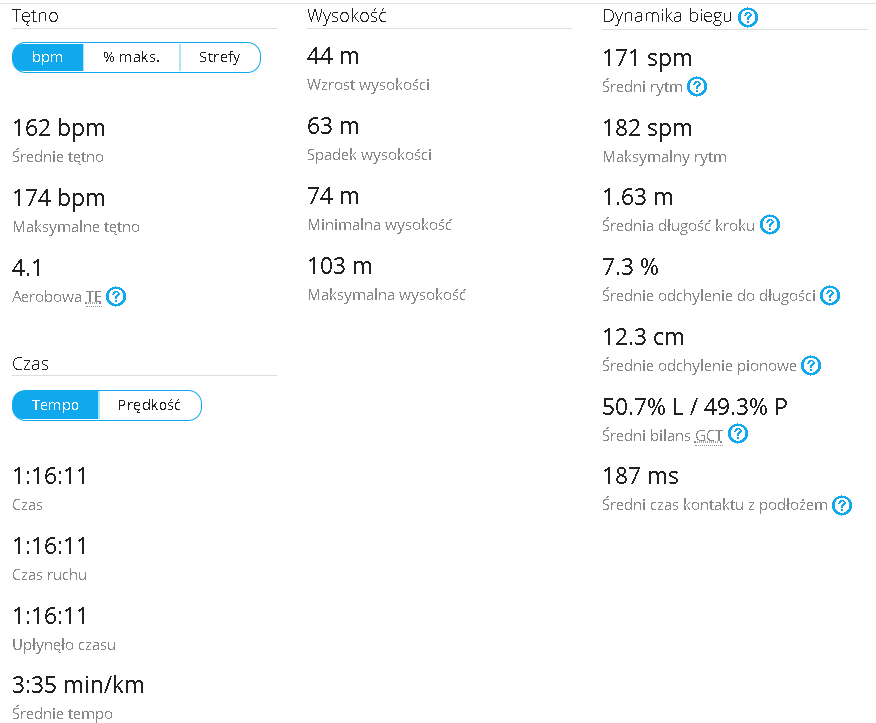
Task: Open help for Średni czas kontaktu z podłożem
Action: click(x=841, y=505)
